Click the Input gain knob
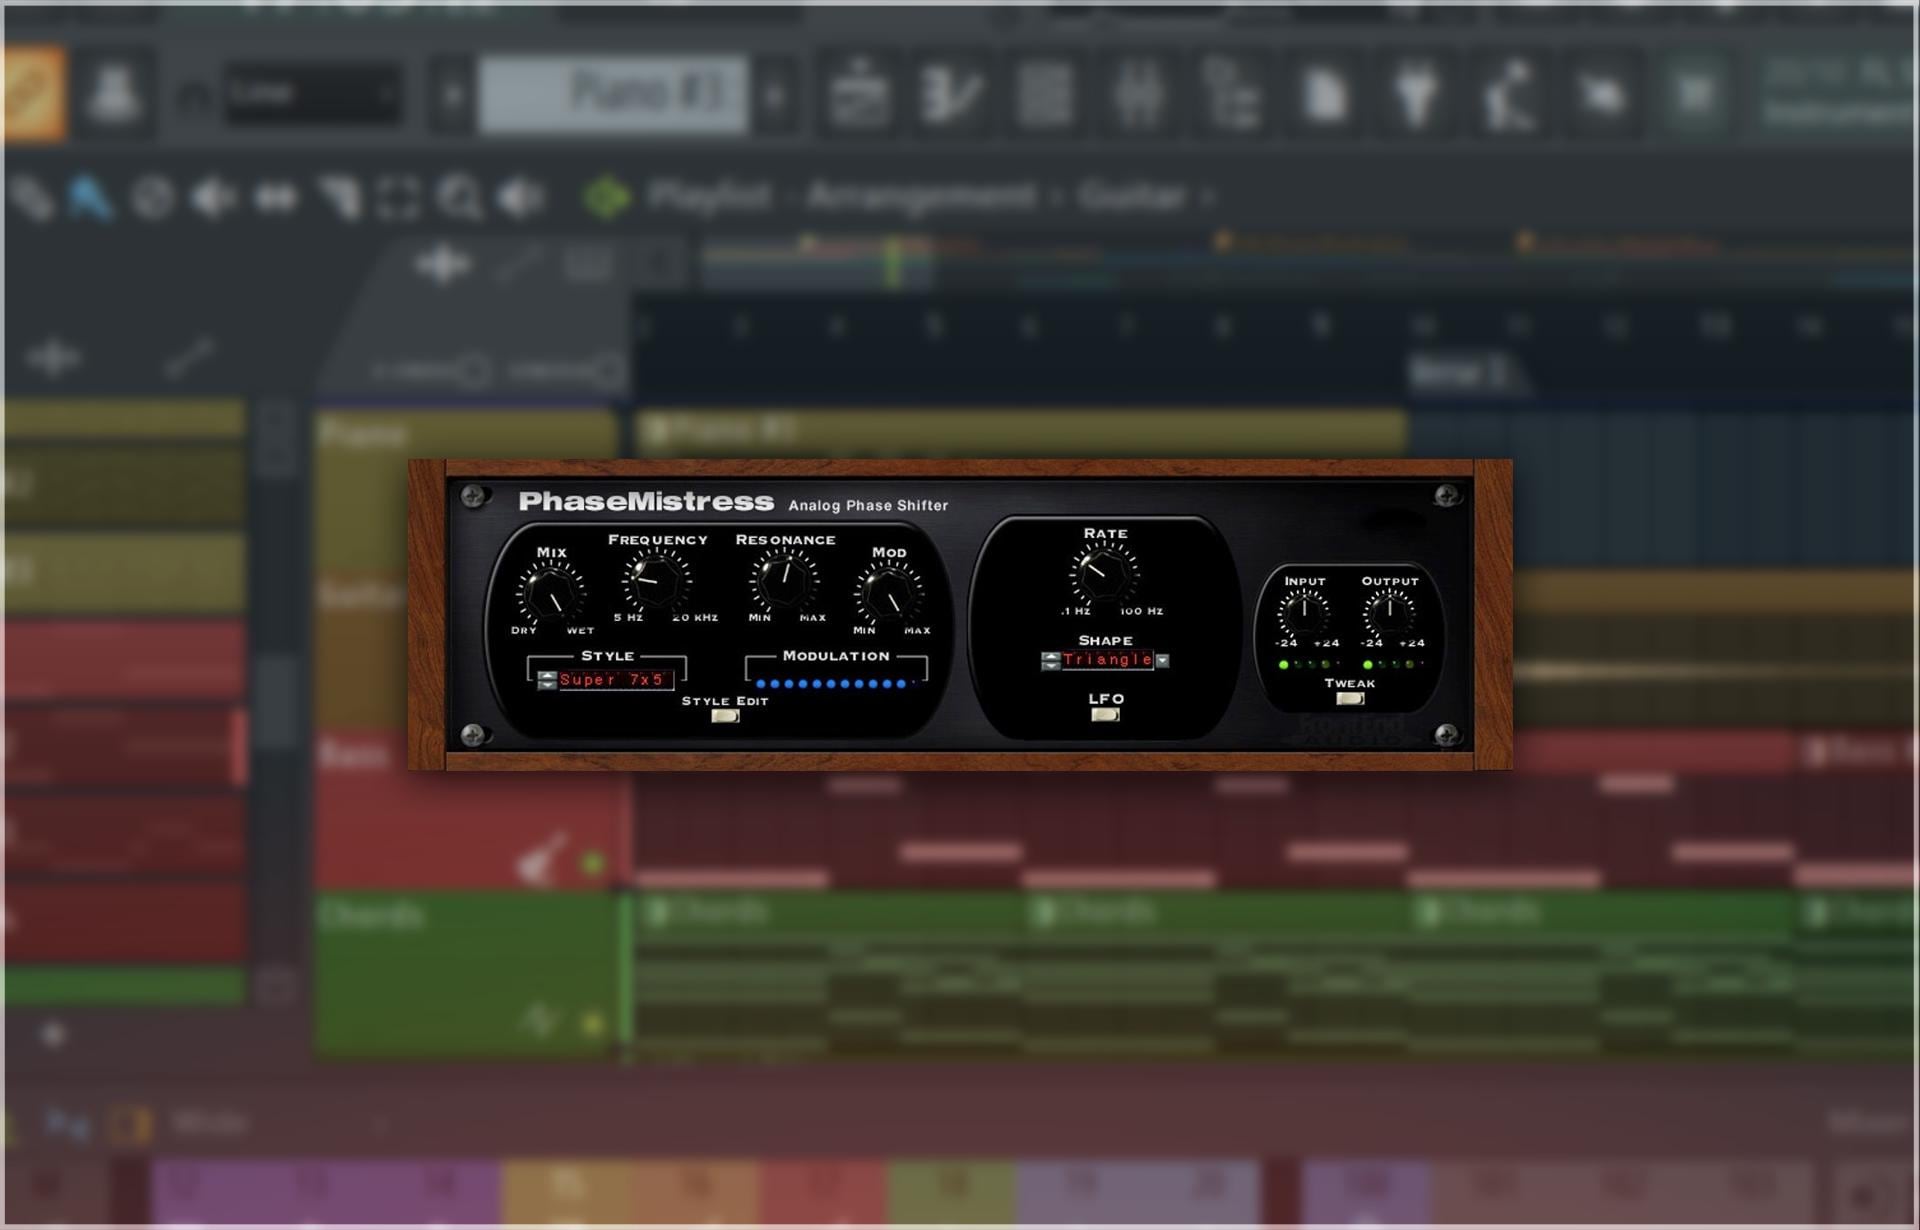Screen dimensions: 1920x1230 coord(1304,612)
